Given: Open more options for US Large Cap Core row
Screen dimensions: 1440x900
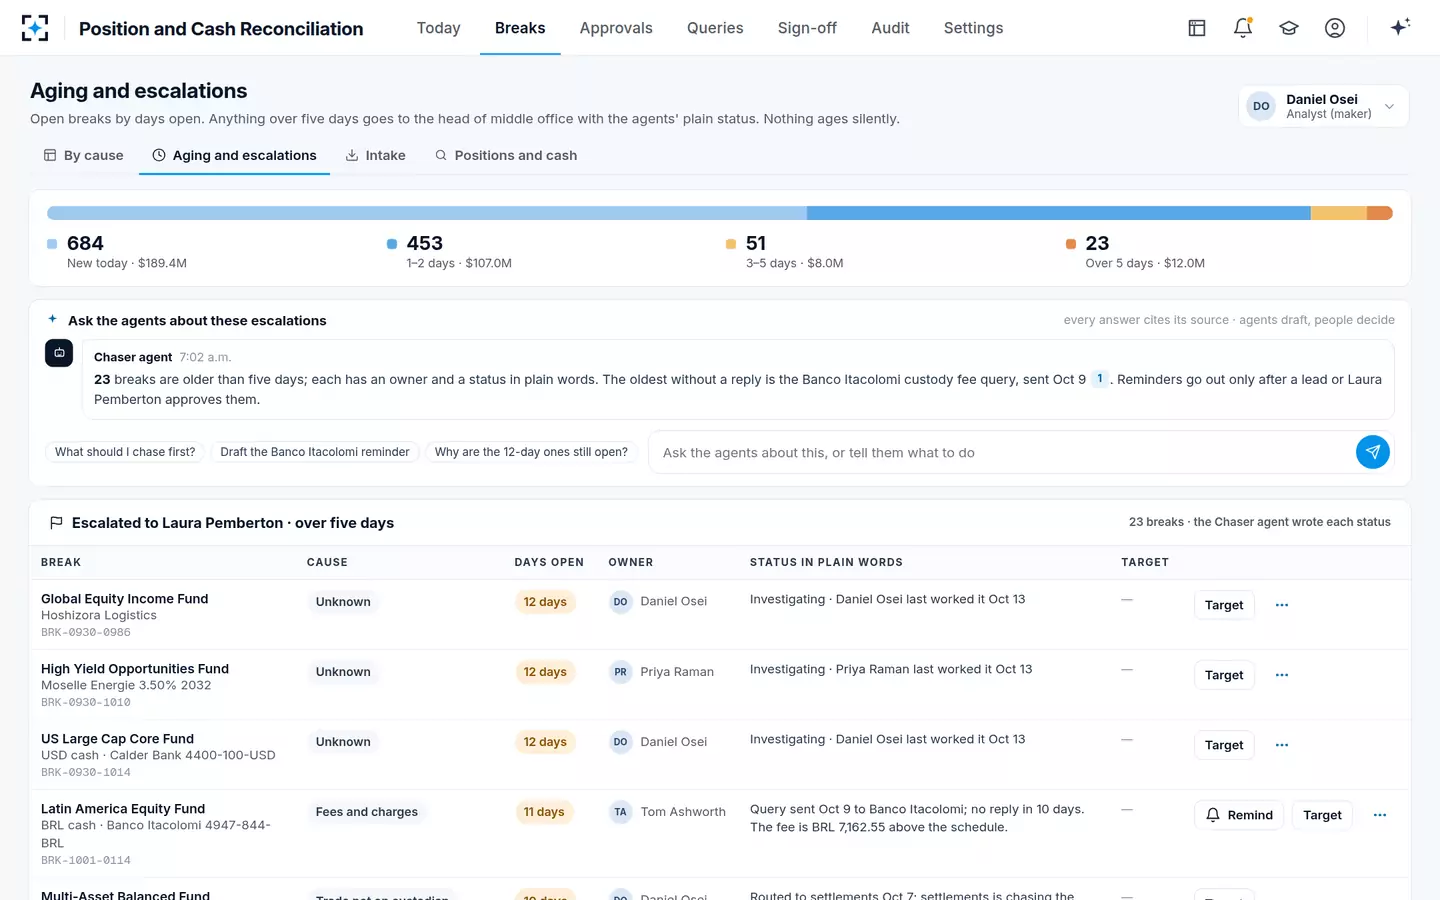Looking at the screenshot, I should coord(1282,745).
